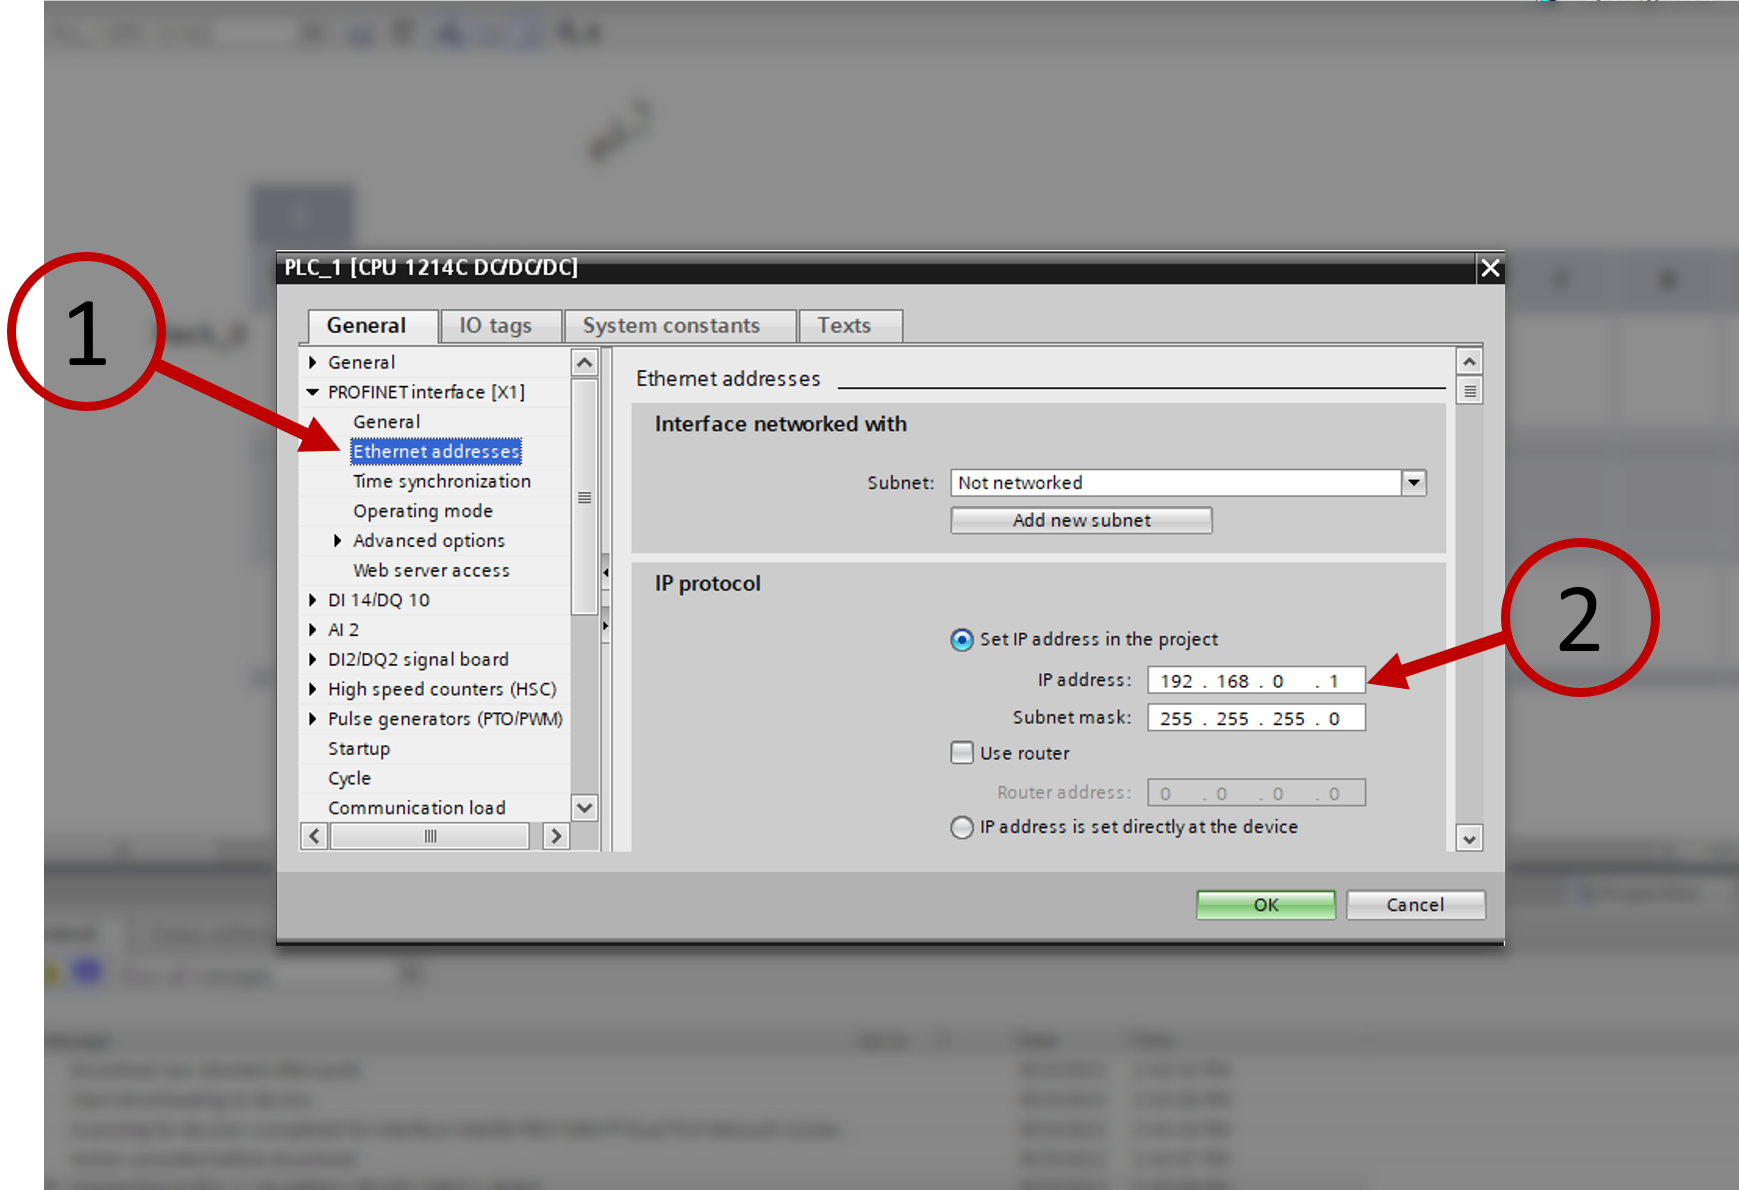This screenshot has width=1739, height=1190.
Task: Select Time synchronization in the tree
Action: (441, 481)
